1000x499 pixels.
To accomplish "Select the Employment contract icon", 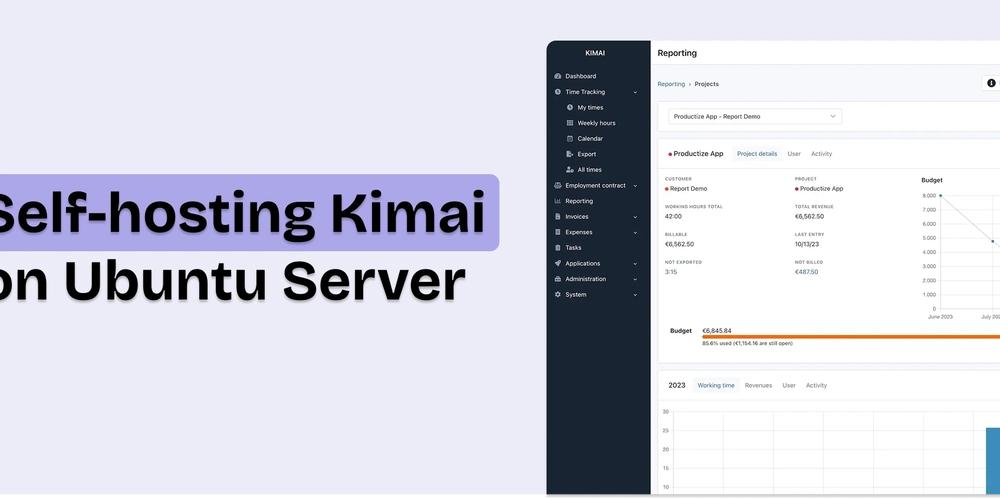I will coord(558,186).
